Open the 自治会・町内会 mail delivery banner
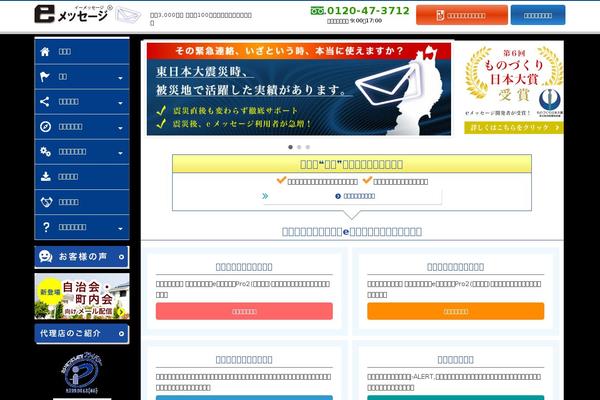 click(82, 296)
